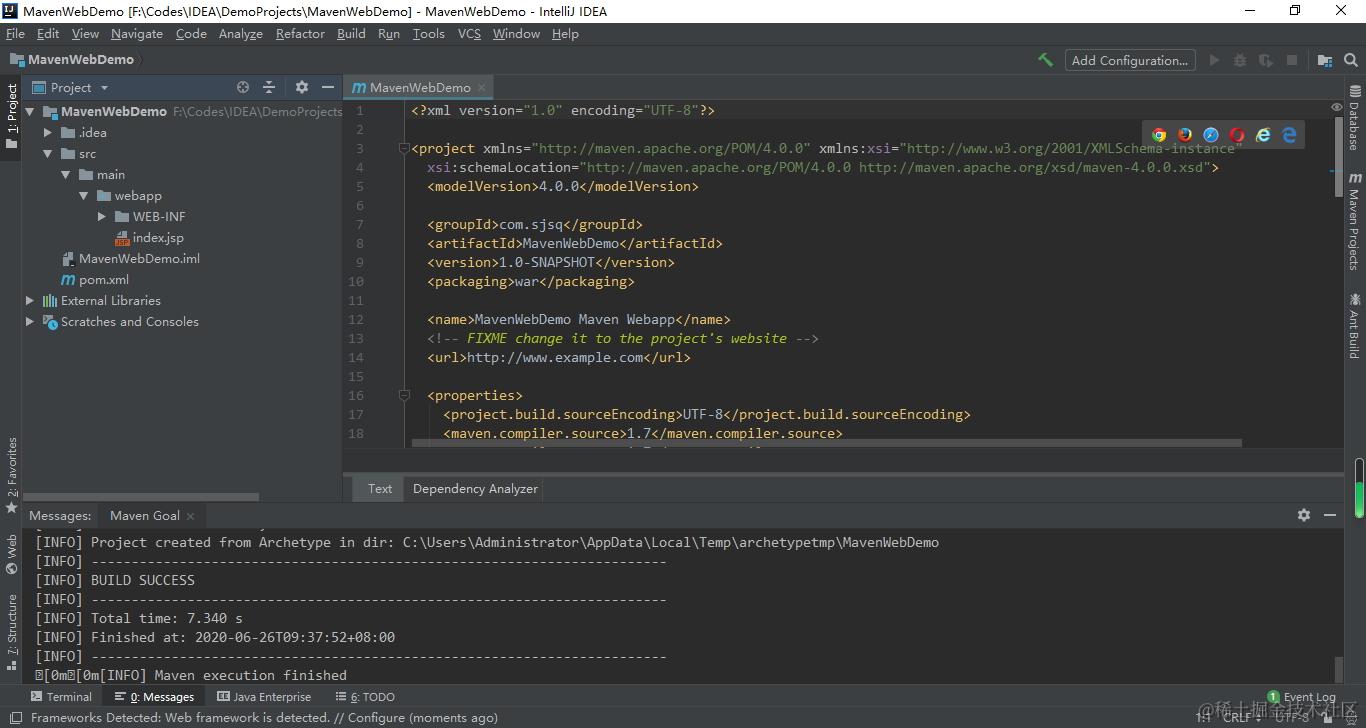Toggle the 1: Project tool window button
The width and height of the screenshot is (1366, 728).
[x=11, y=116]
